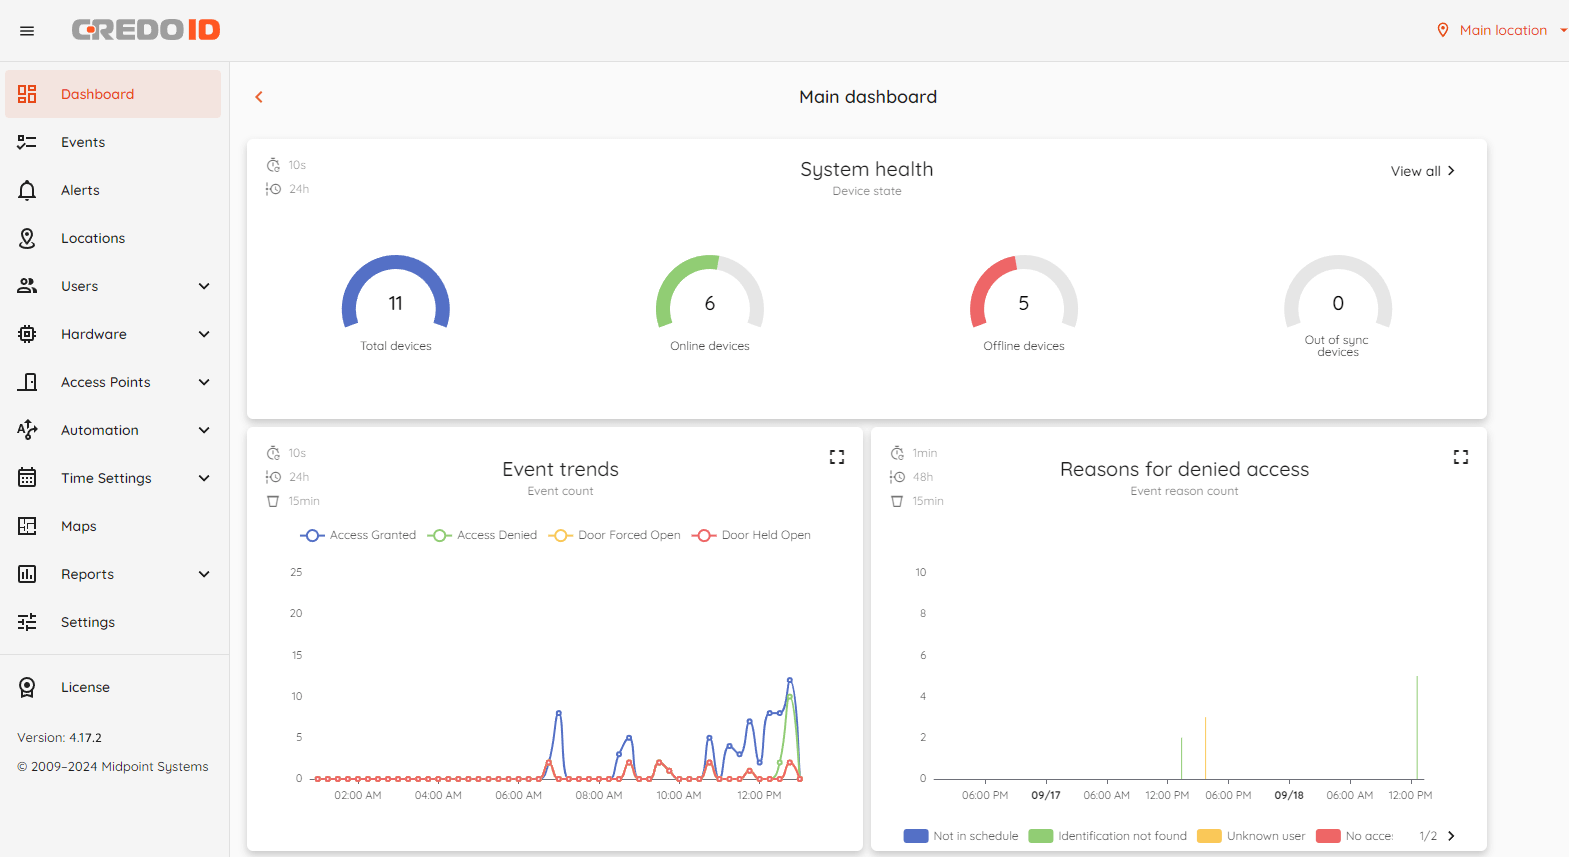Click the Automation icon
The image size is (1569, 857).
(x=27, y=430)
